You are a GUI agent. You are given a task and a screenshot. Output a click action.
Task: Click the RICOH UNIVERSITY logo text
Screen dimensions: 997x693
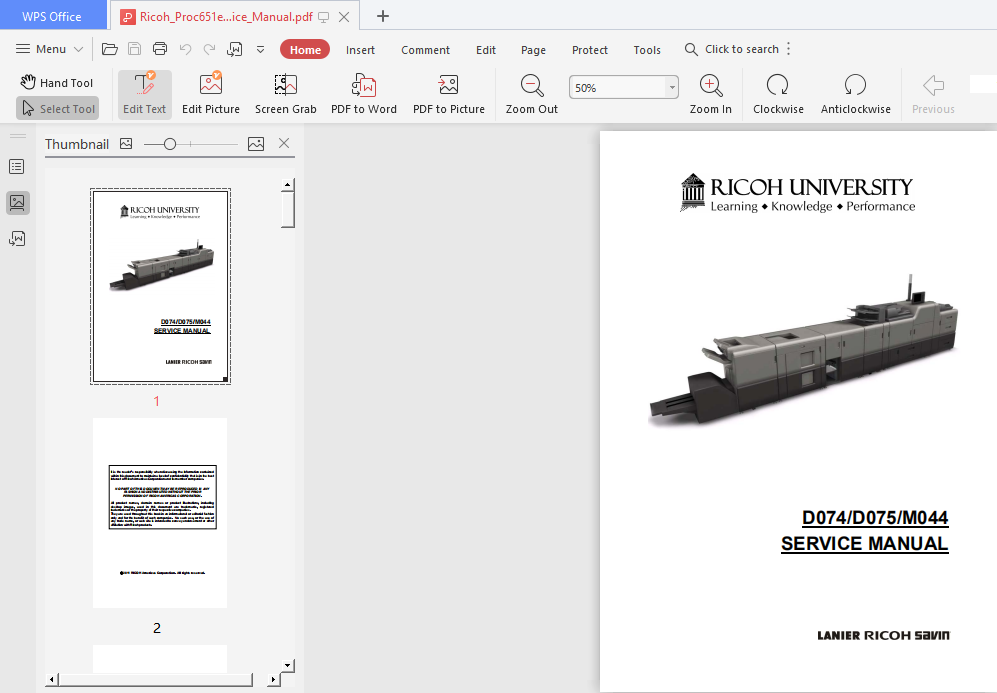[811, 187]
